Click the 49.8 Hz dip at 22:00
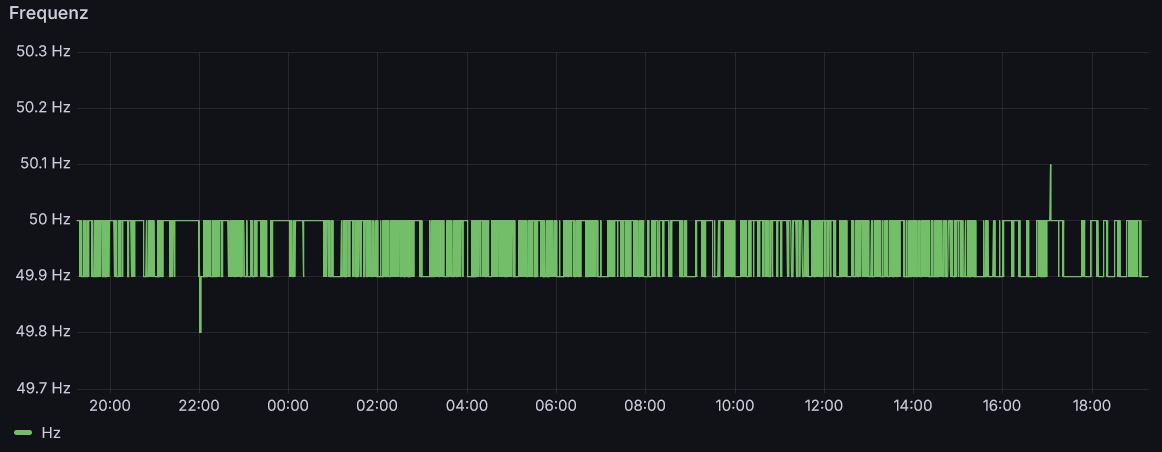Screen dimensions: 1162x452 tap(200, 305)
